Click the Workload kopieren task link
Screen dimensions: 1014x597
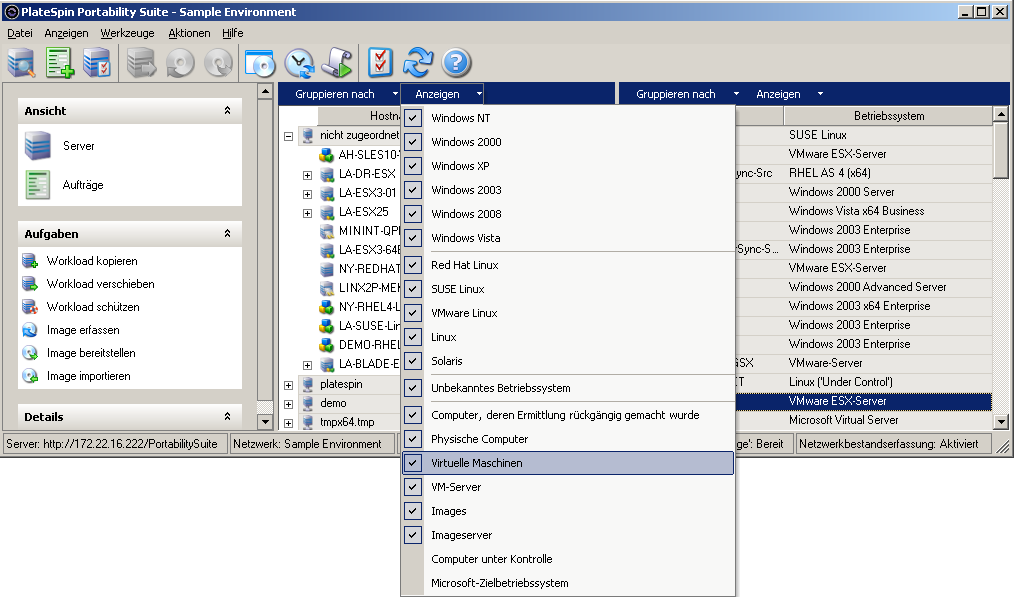pyautogui.click(x=92, y=261)
